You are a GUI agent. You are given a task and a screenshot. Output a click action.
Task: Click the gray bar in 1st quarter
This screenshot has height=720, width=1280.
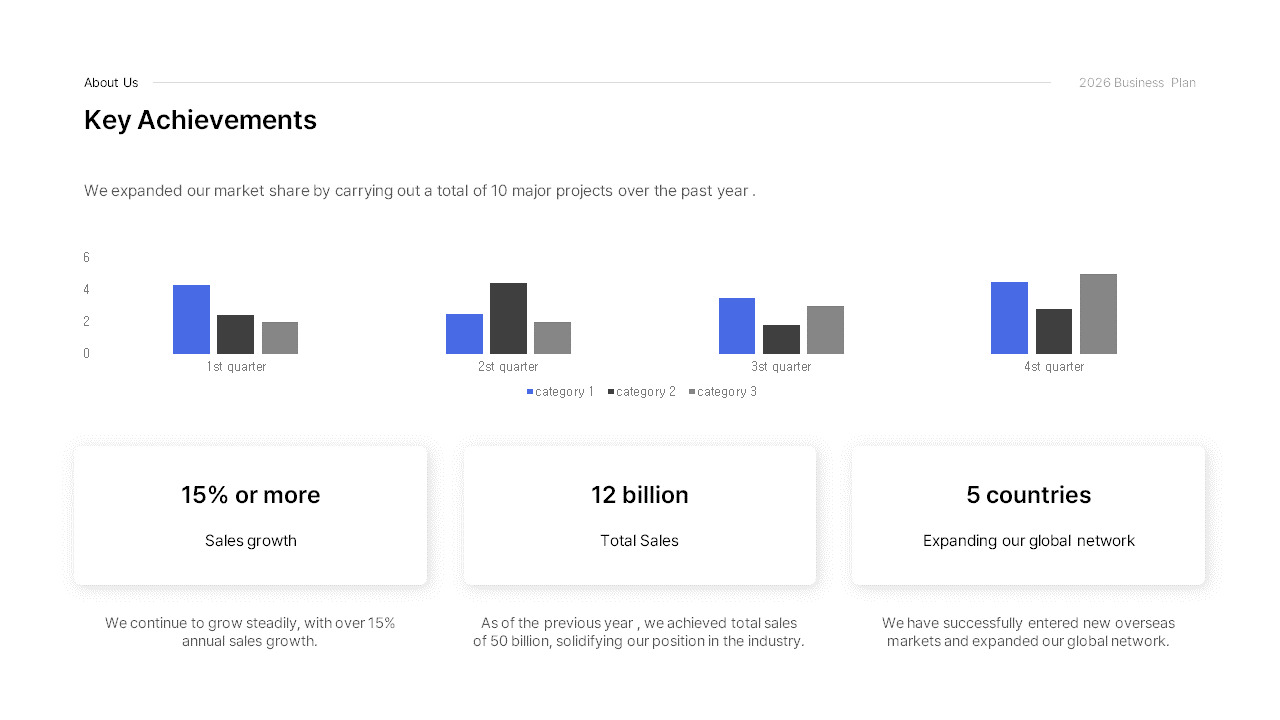[x=280, y=338]
